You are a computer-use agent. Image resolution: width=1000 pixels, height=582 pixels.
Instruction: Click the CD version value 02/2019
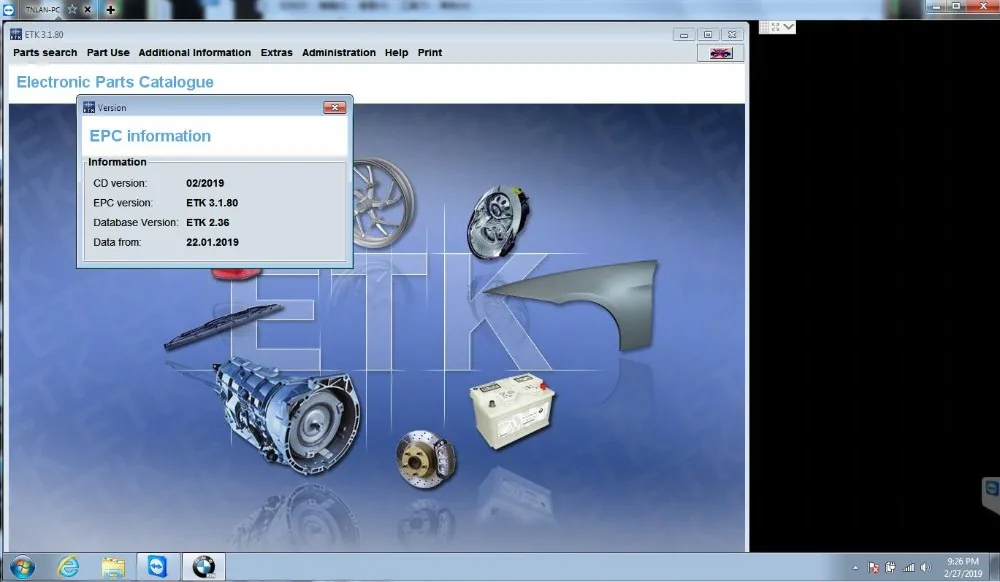pyautogui.click(x=205, y=183)
